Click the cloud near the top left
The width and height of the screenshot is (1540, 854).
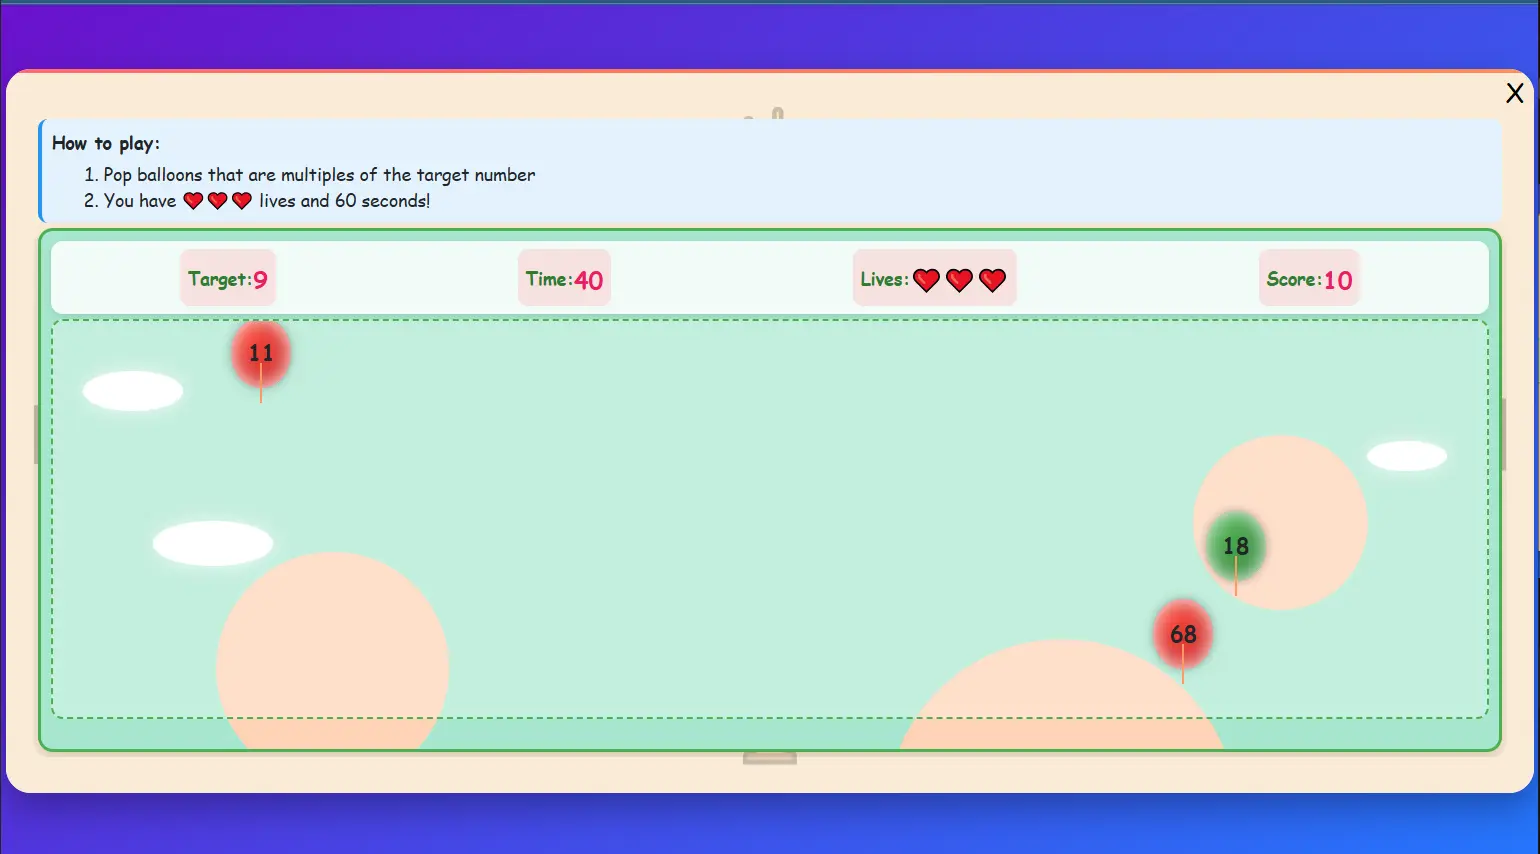(x=132, y=390)
